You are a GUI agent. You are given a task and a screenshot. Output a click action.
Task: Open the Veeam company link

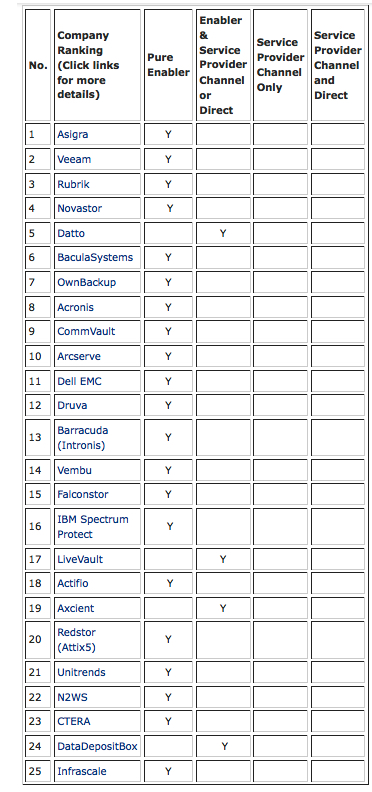tap(74, 159)
